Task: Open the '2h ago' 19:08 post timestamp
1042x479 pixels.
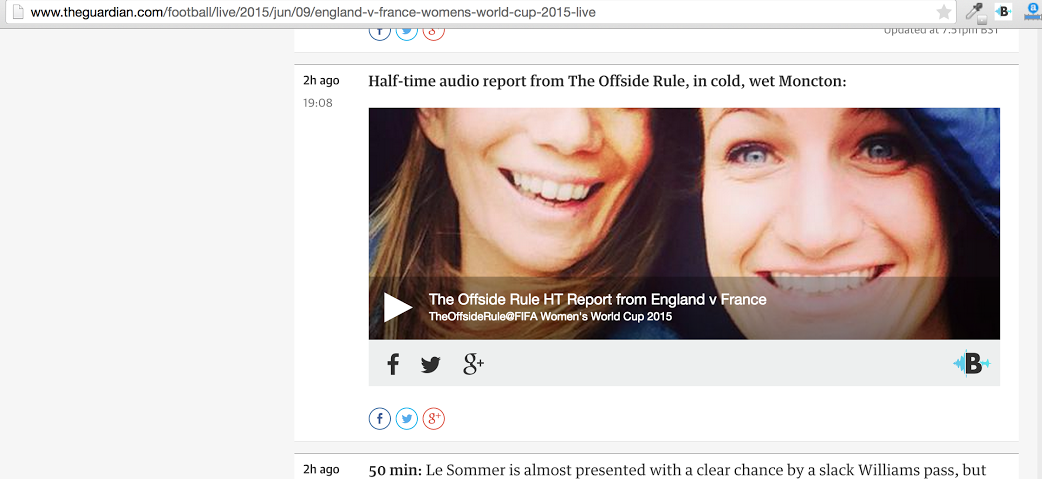Action: coord(320,81)
